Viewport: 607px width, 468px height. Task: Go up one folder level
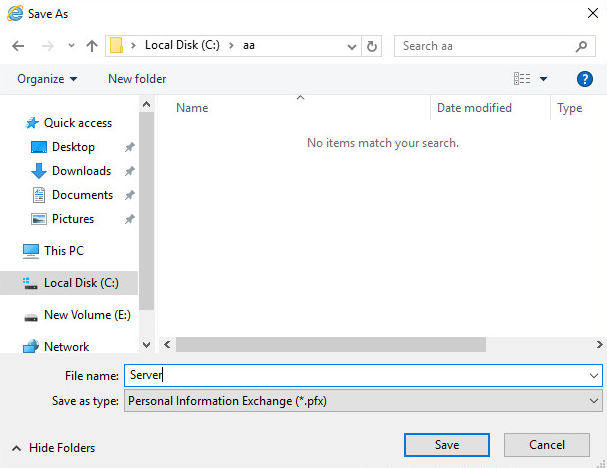pyautogui.click(x=92, y=46)
